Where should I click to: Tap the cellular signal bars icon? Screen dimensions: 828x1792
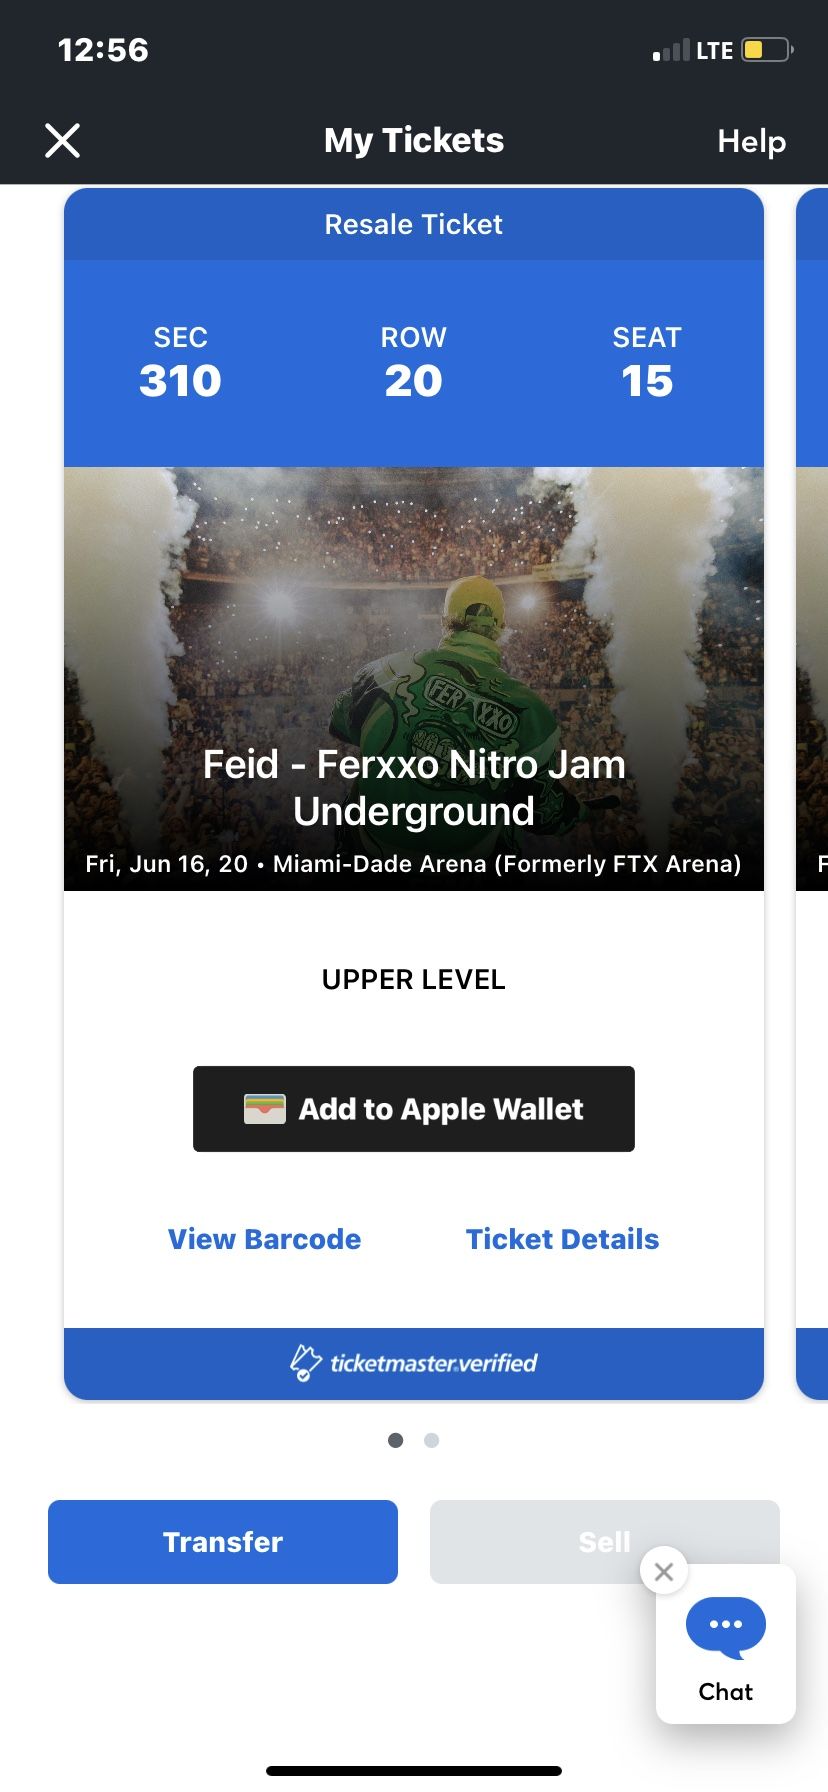(671, 51)
